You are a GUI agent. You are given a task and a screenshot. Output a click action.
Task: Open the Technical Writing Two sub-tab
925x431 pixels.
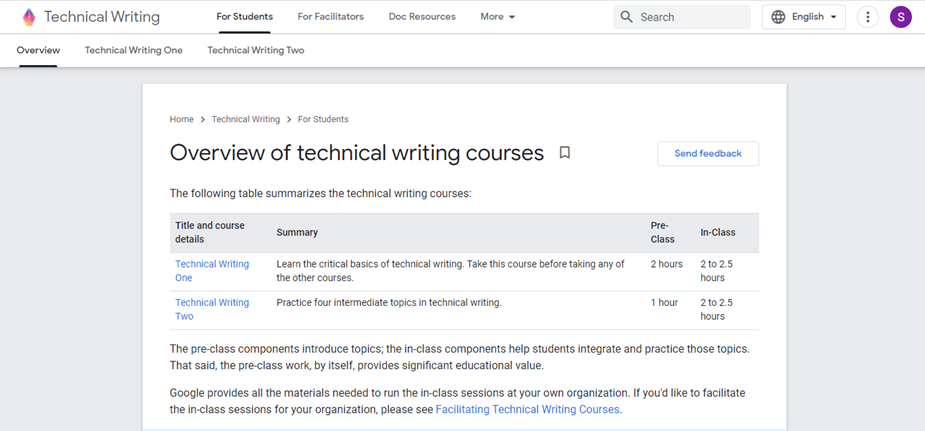[255, 50]
